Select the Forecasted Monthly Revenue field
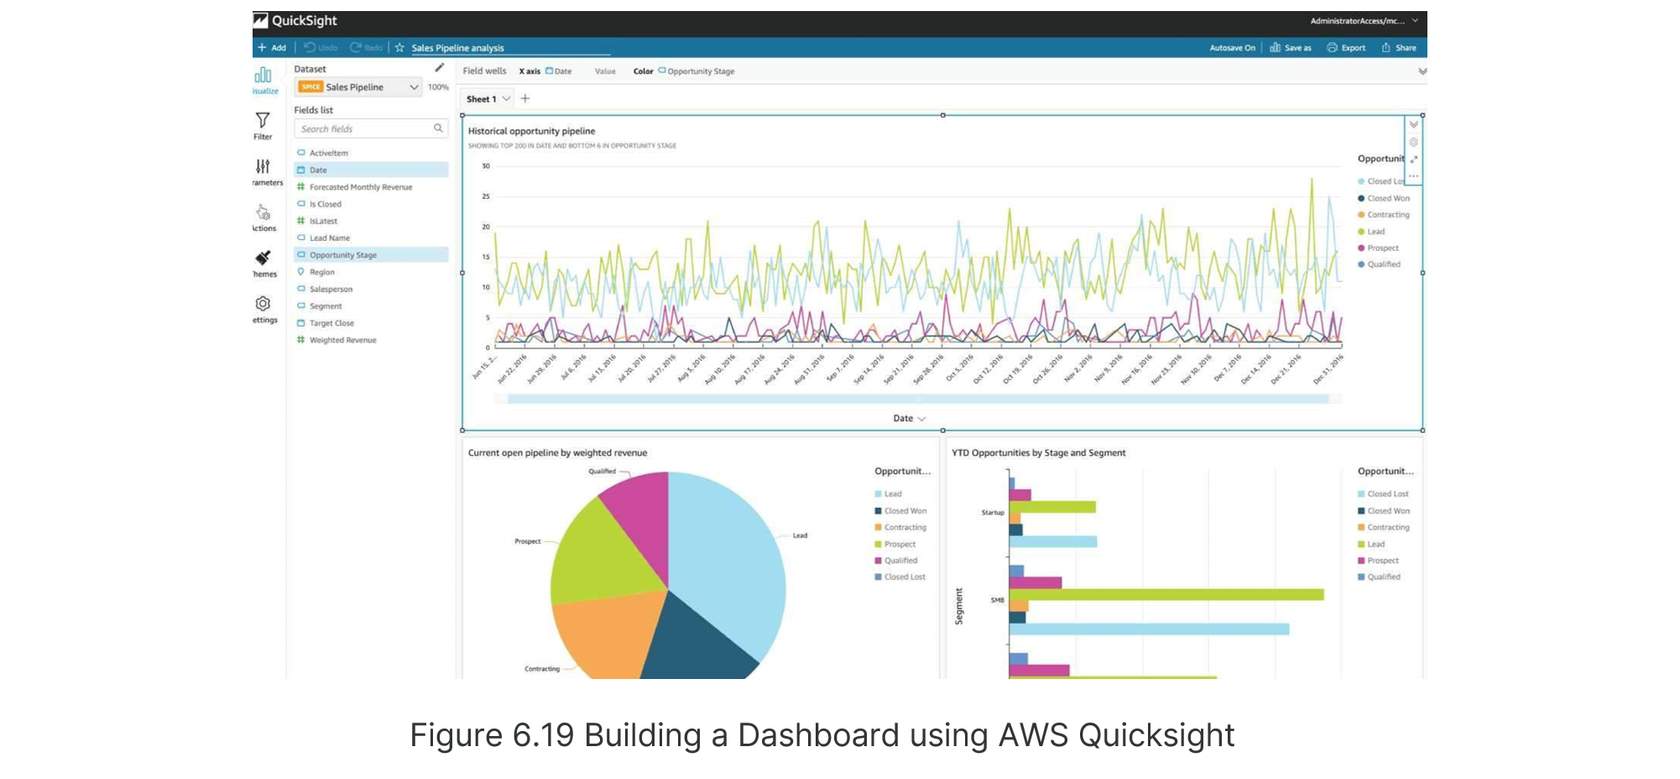This screenshot has height=779, width=1680. [371, 187]
